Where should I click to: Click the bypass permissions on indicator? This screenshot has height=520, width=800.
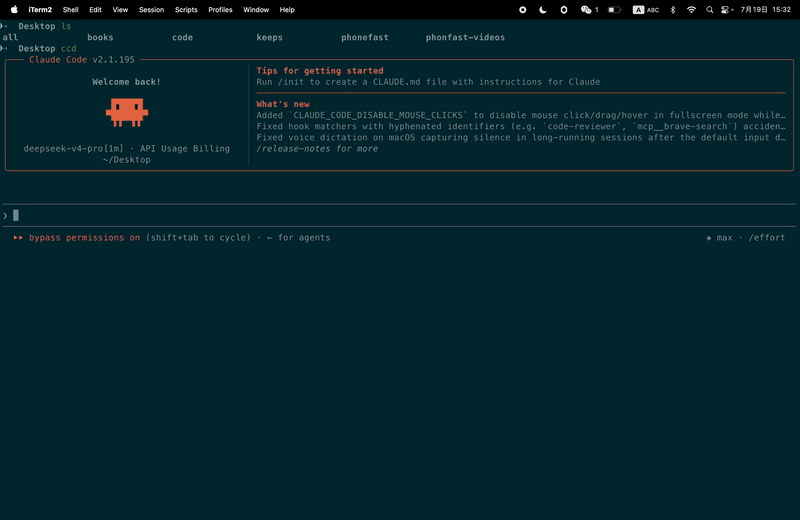84,237
